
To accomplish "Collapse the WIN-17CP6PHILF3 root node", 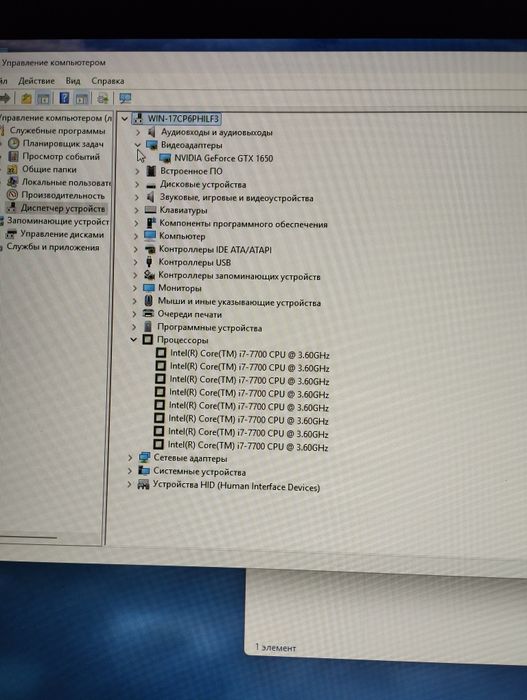I will pyautogui.click(x=125, y=119).
